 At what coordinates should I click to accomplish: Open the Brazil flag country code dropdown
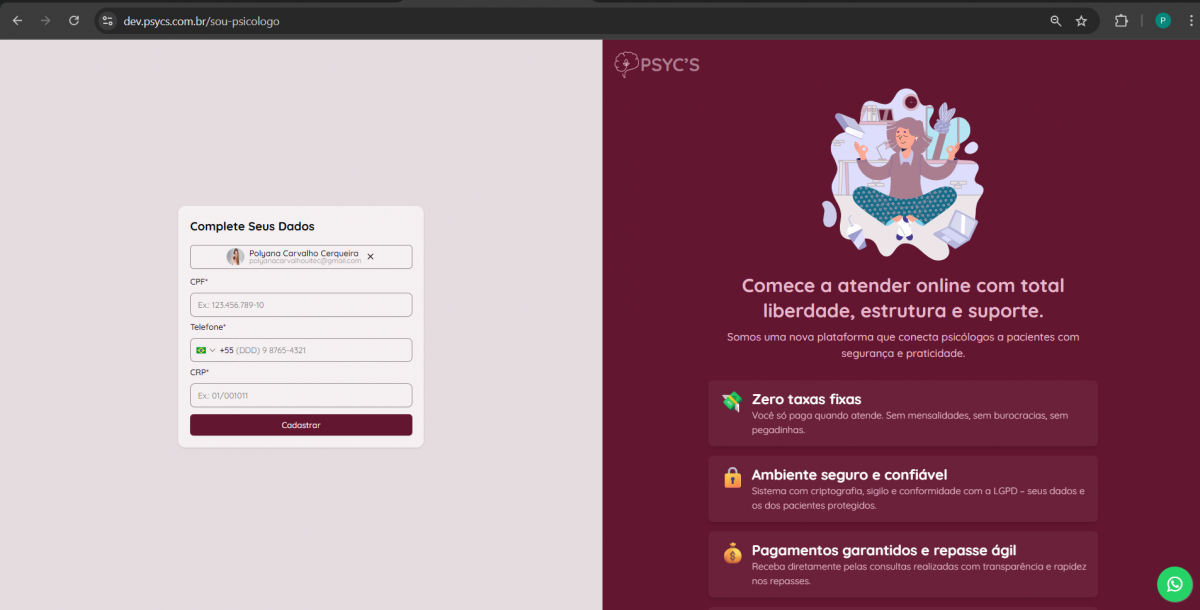pos(205,350)
